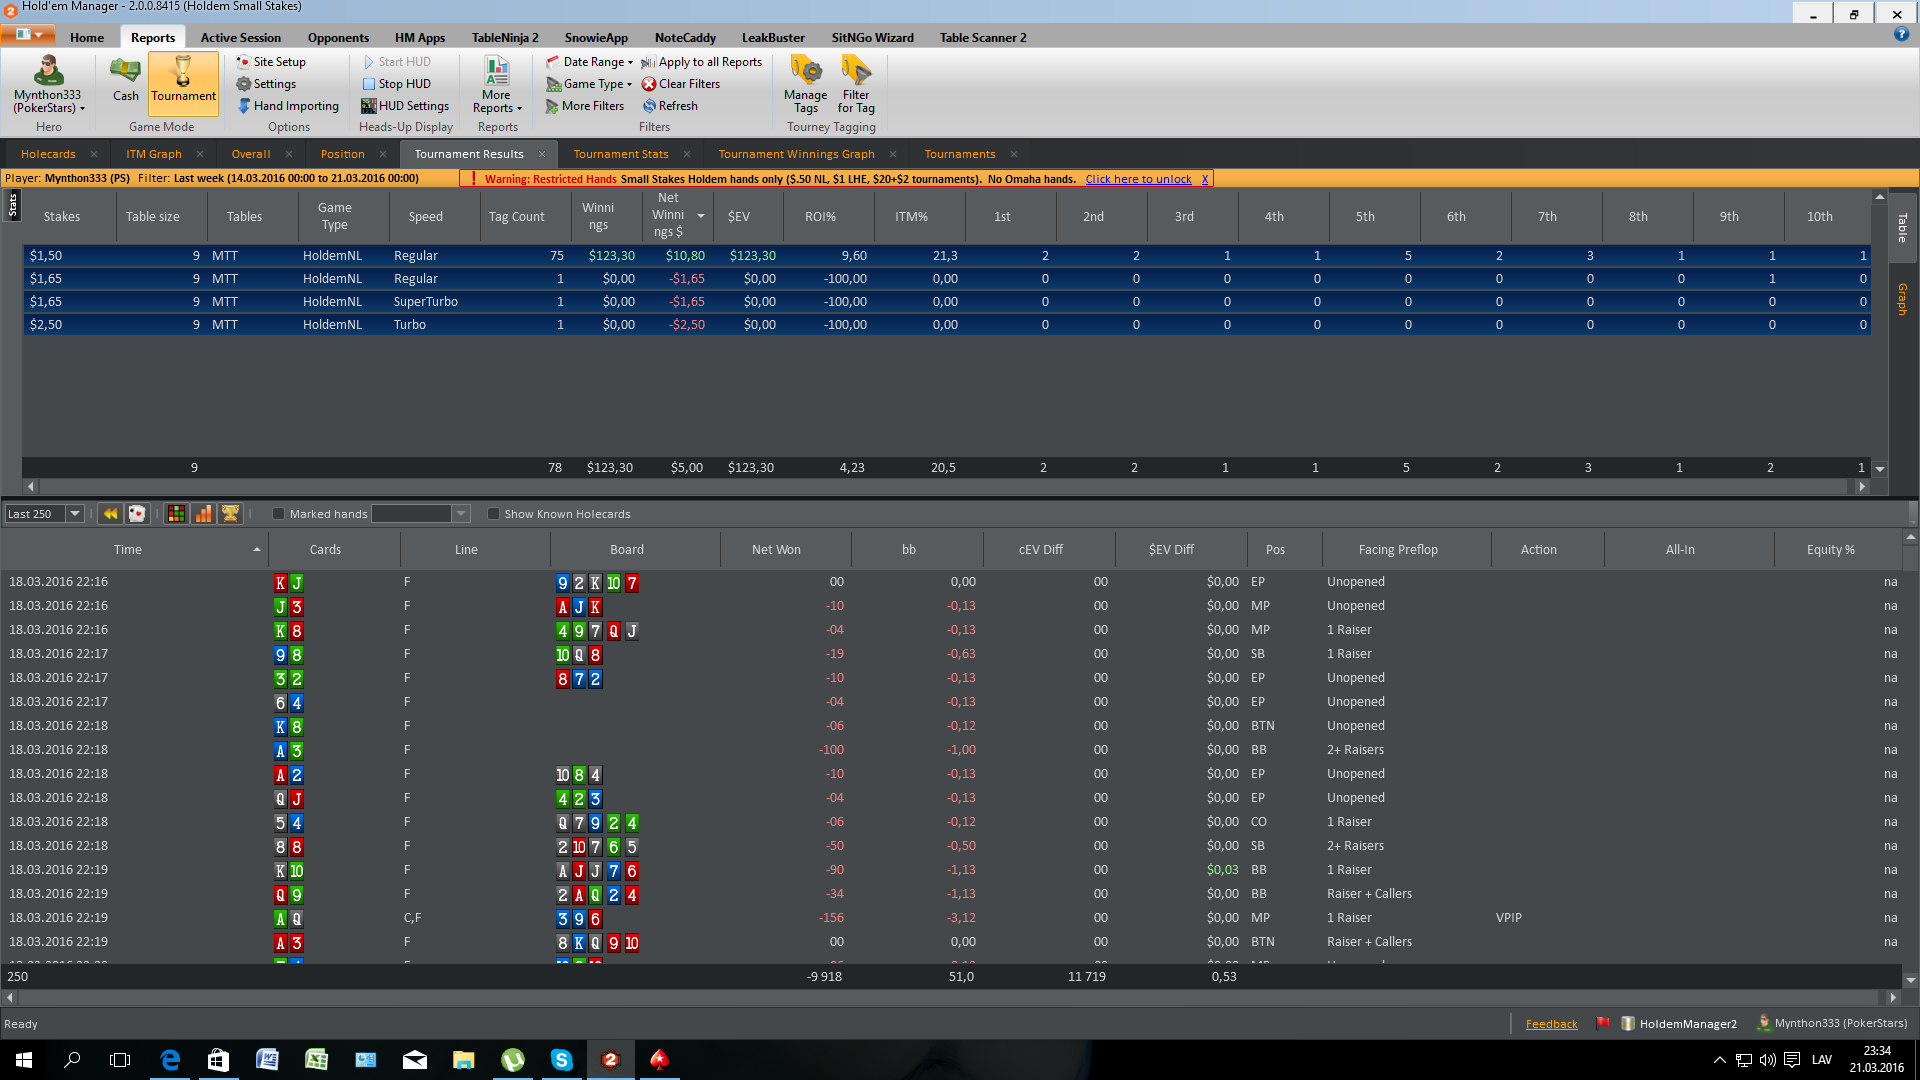This screenshot has height=1080, width=1920.
Task: Dismiss the restricted hands warning
Action: point(1205,179)
